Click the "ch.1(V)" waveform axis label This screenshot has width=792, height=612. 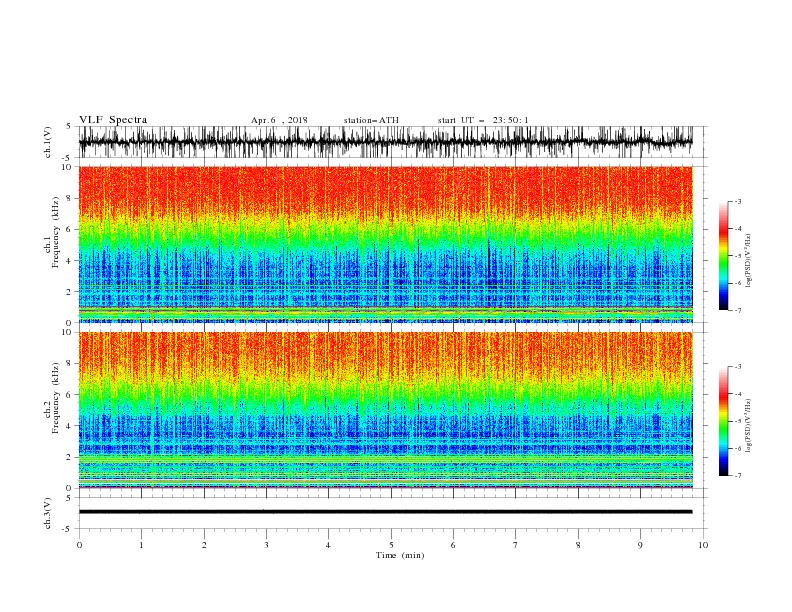click(x=48, y=142)
